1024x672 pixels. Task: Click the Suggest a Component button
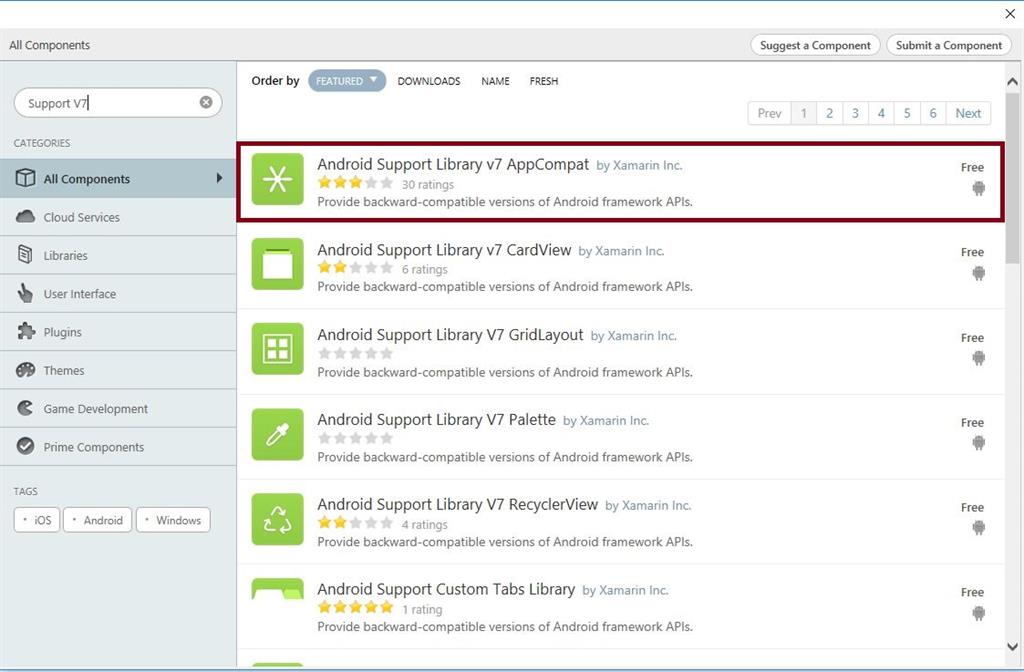coord(815,45)
